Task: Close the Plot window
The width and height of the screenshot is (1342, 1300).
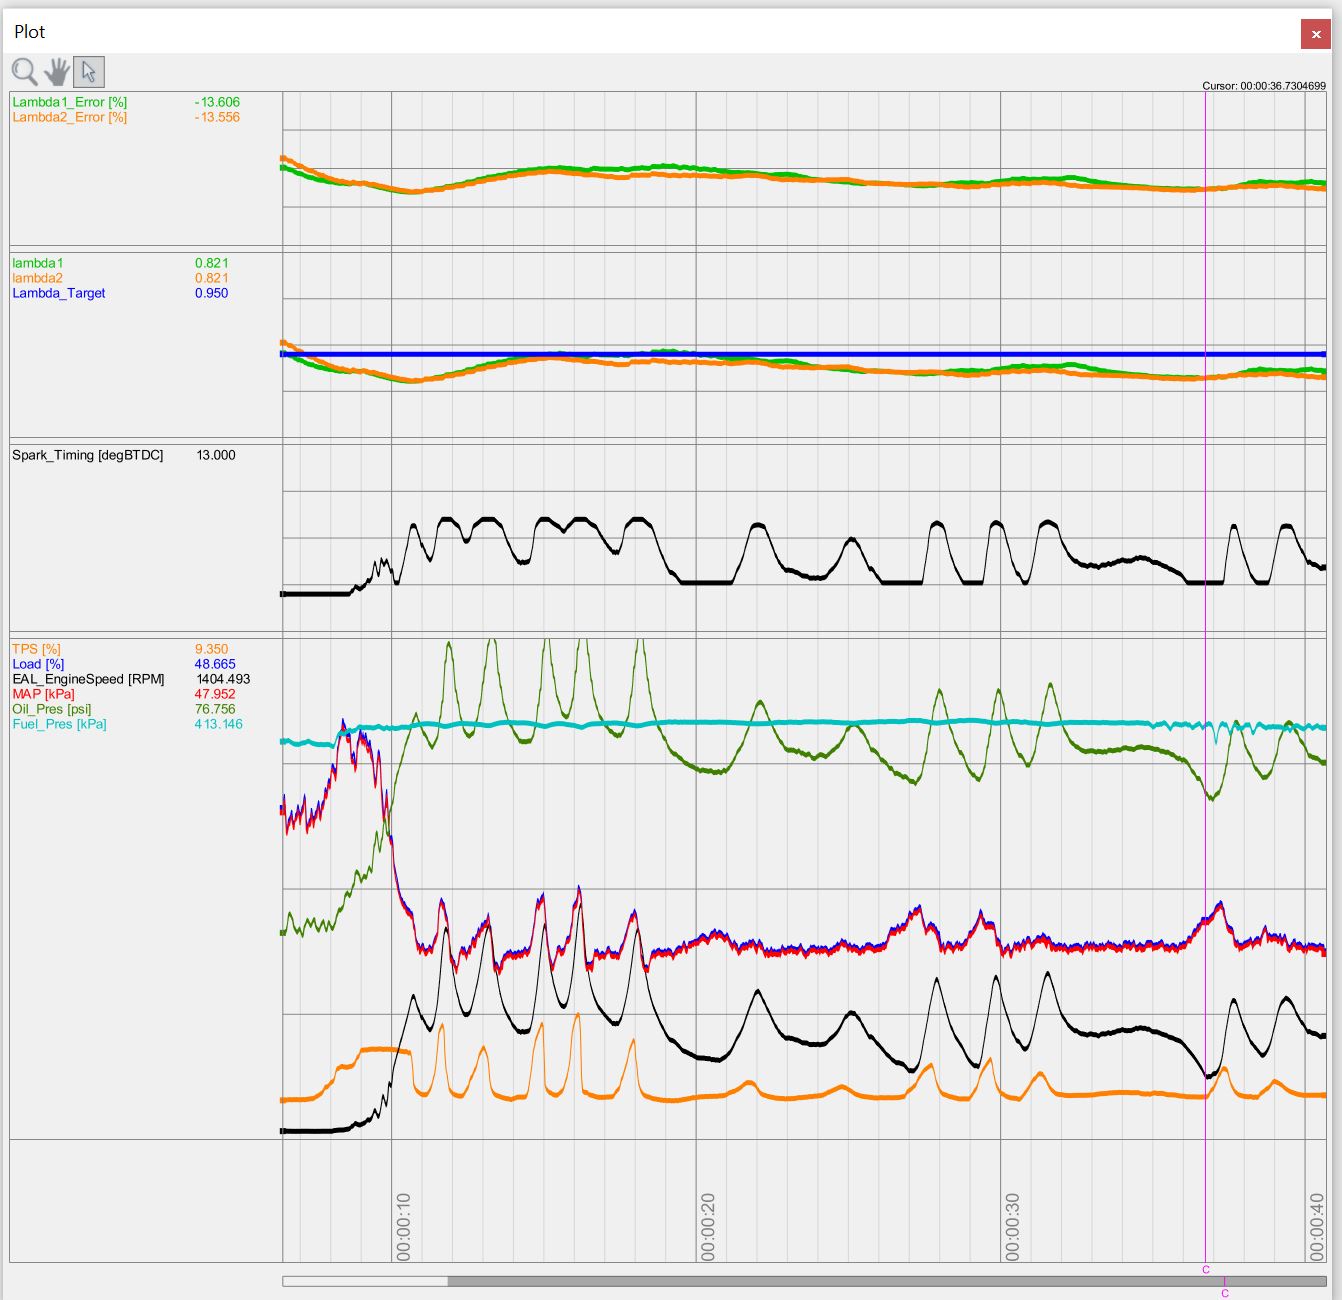Action: 1315,34
